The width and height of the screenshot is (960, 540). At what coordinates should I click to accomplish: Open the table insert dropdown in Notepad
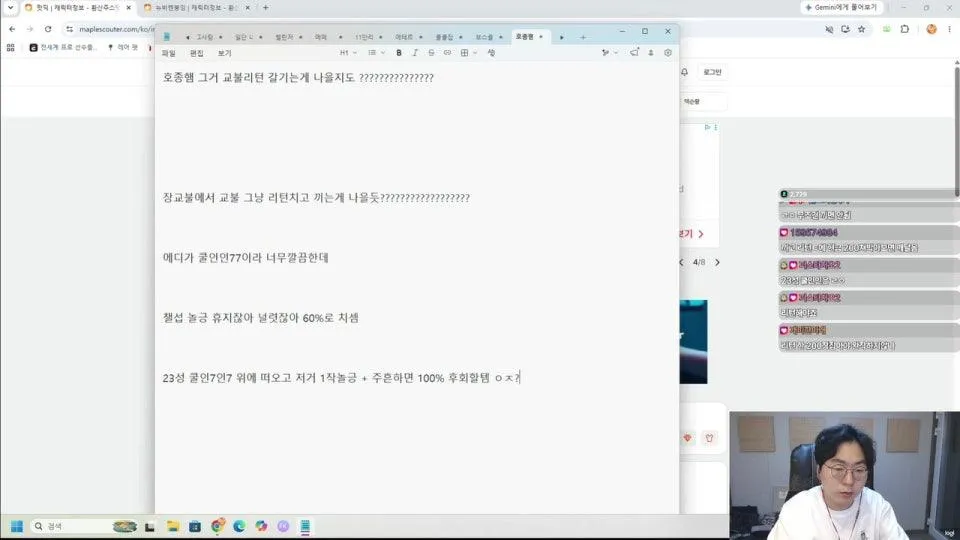point(468,53)
